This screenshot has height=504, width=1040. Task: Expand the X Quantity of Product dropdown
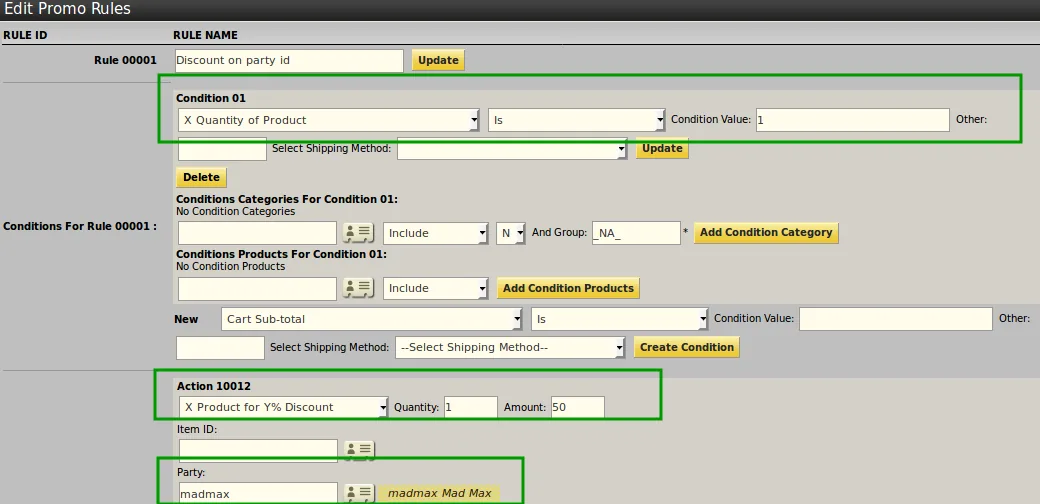tap(328, 120)
